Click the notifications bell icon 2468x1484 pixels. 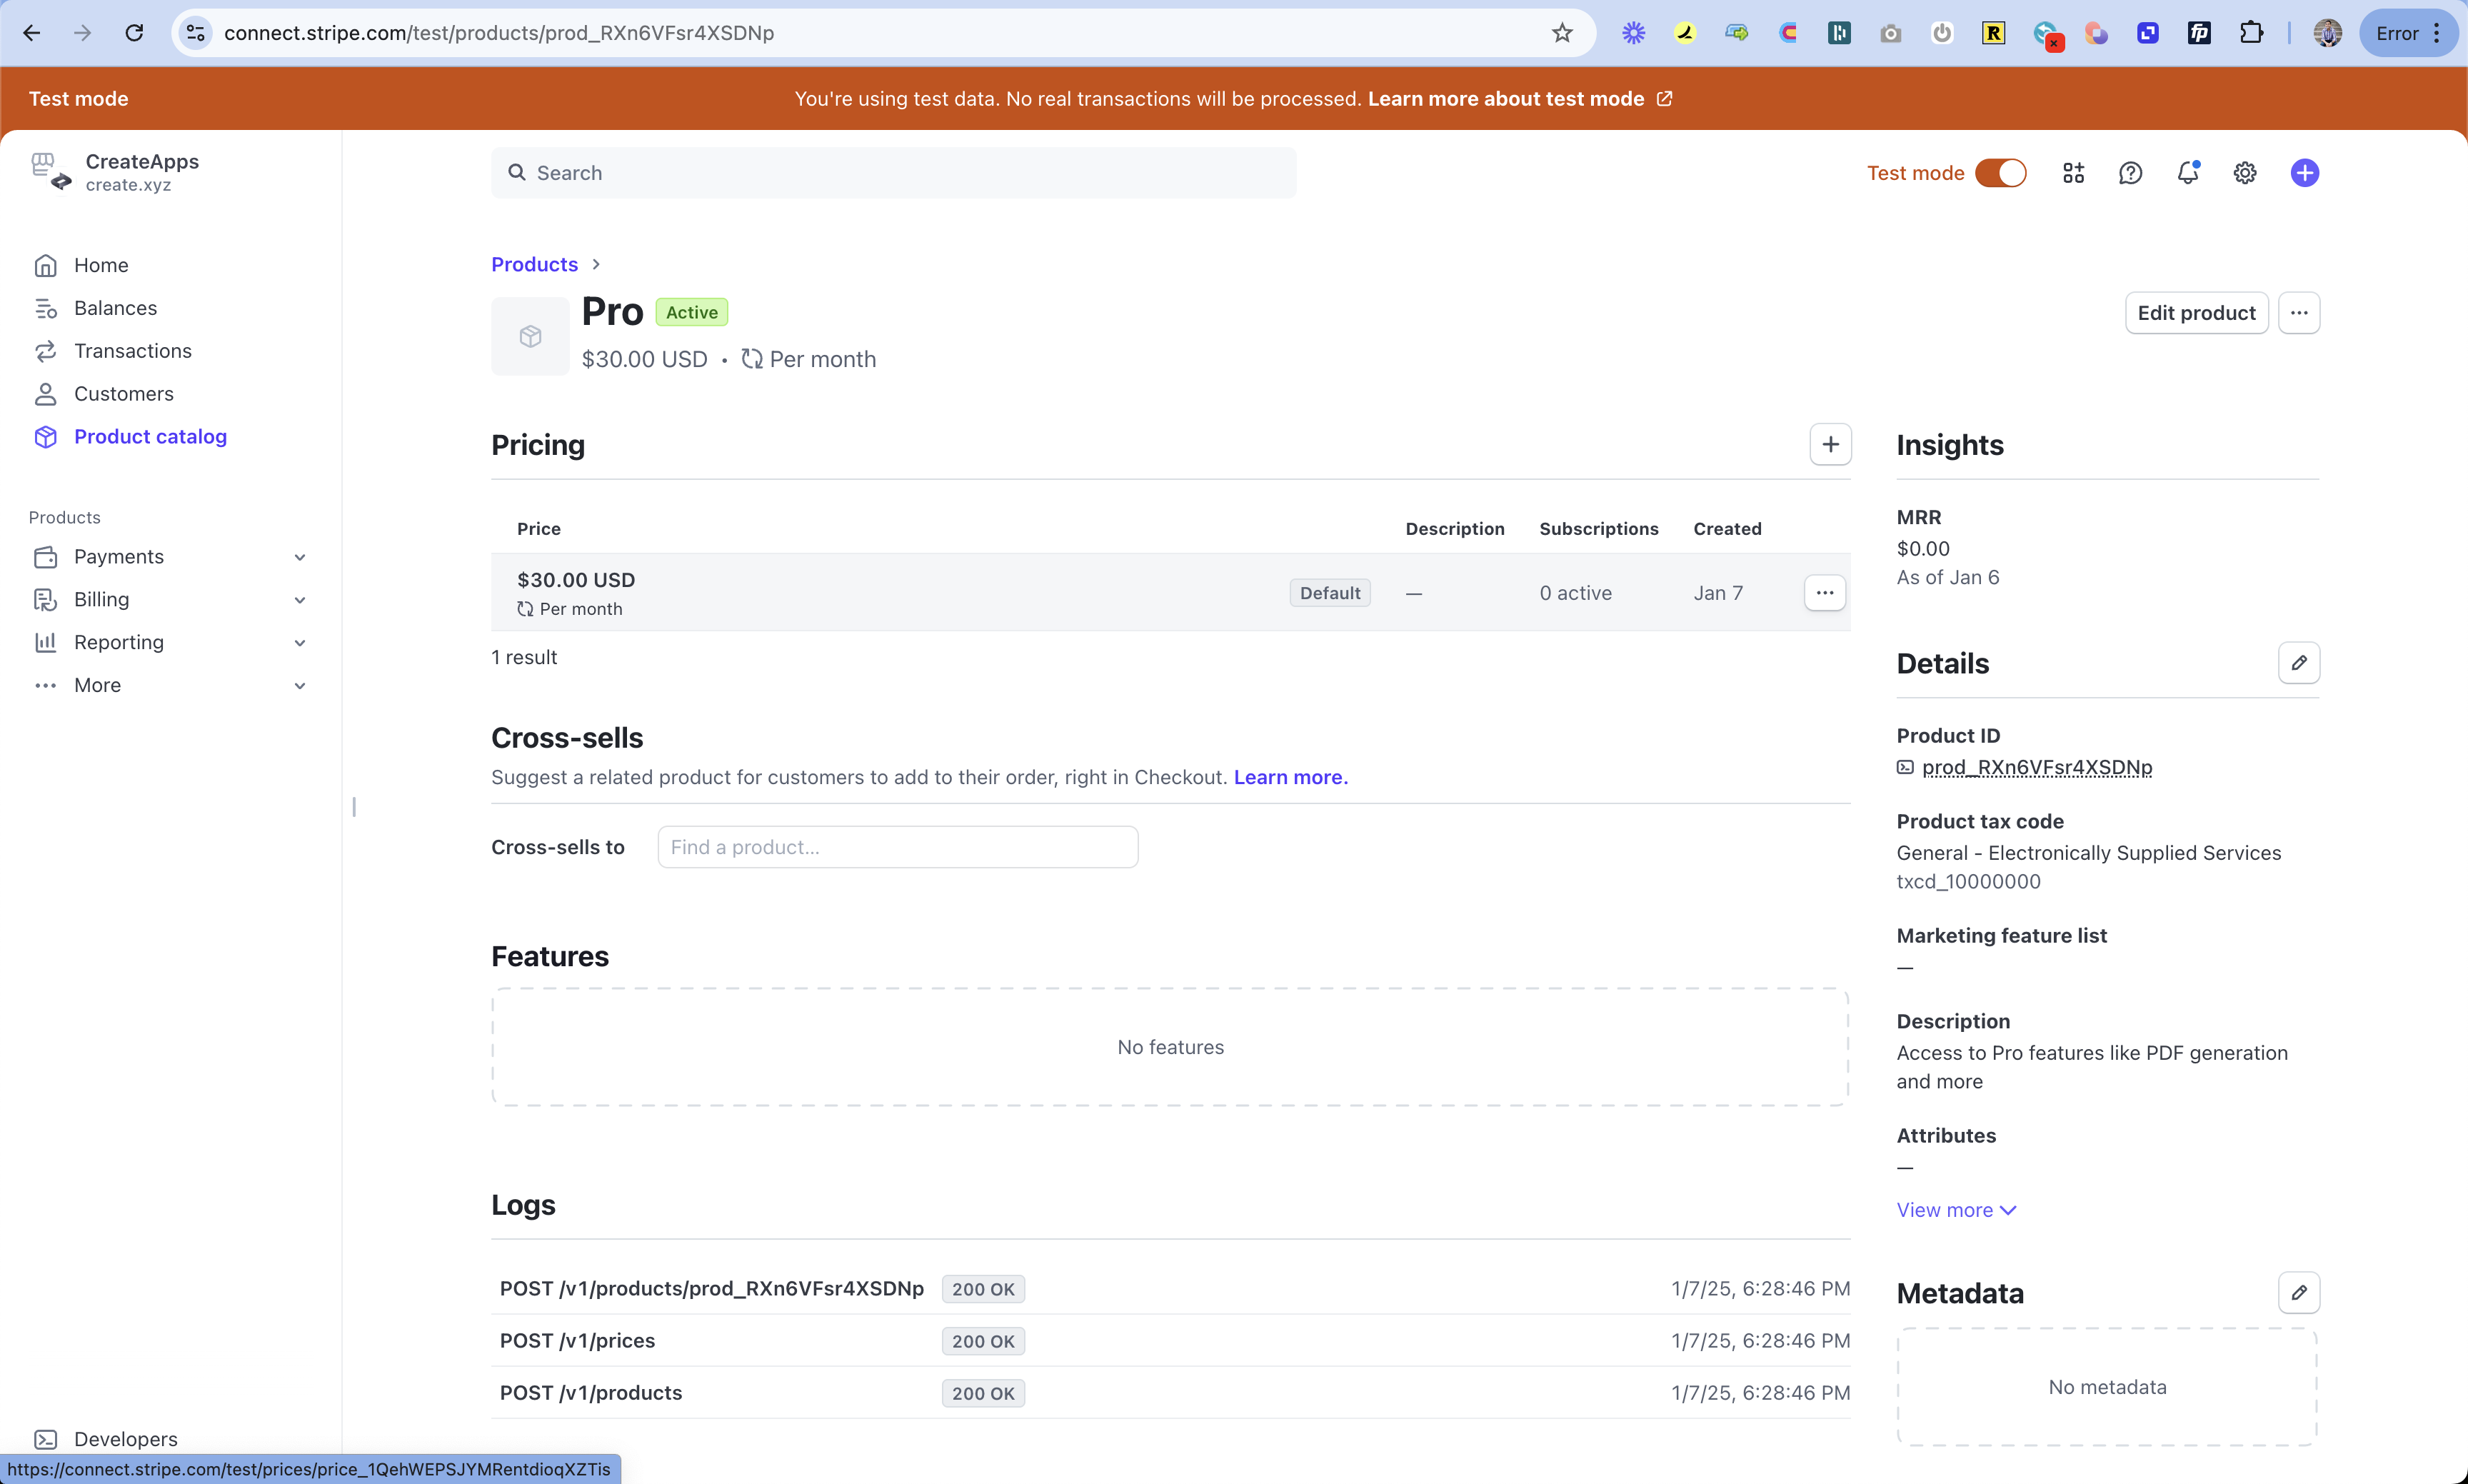click(2187, 173)
